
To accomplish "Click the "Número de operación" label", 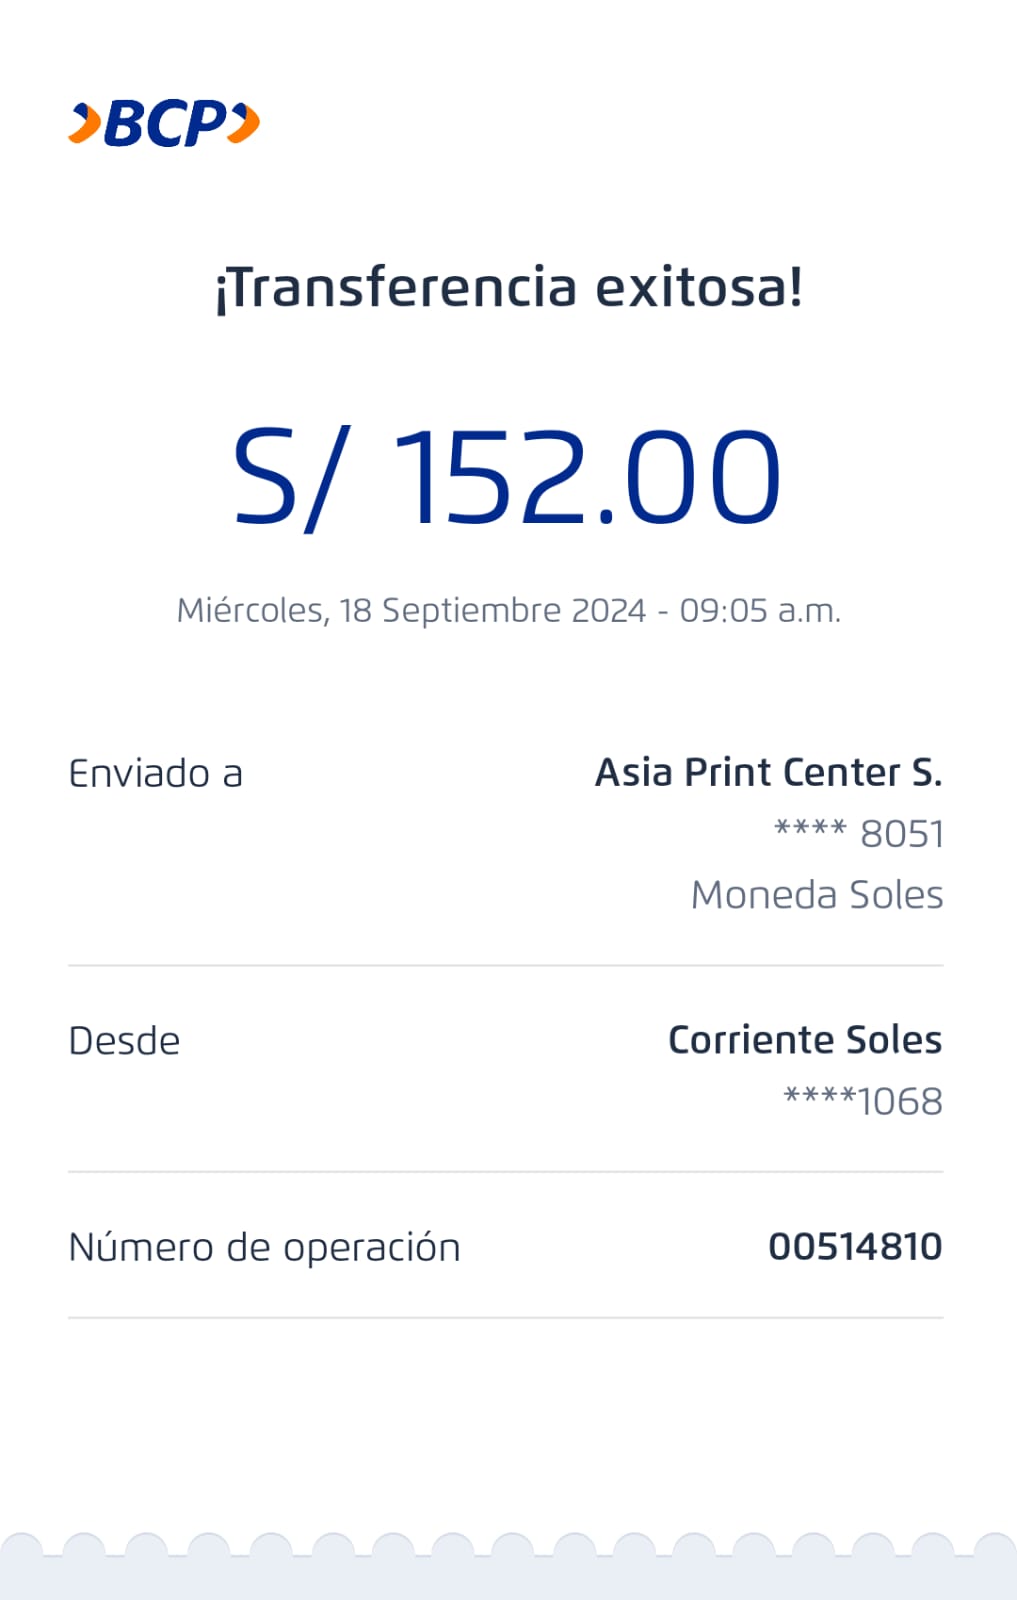I will point(264,1248).
